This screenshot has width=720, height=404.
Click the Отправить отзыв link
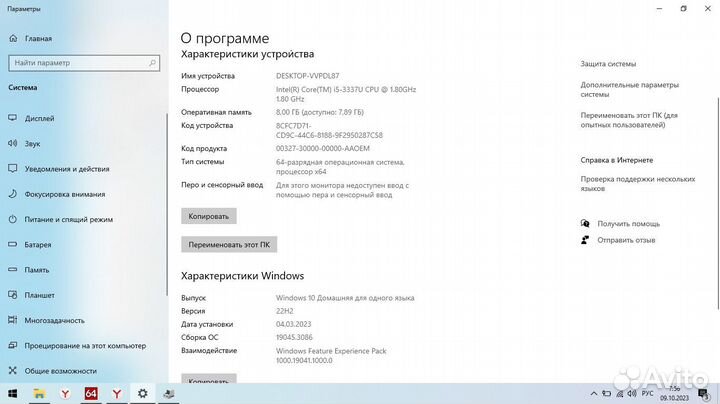click(x=626, y=240)
